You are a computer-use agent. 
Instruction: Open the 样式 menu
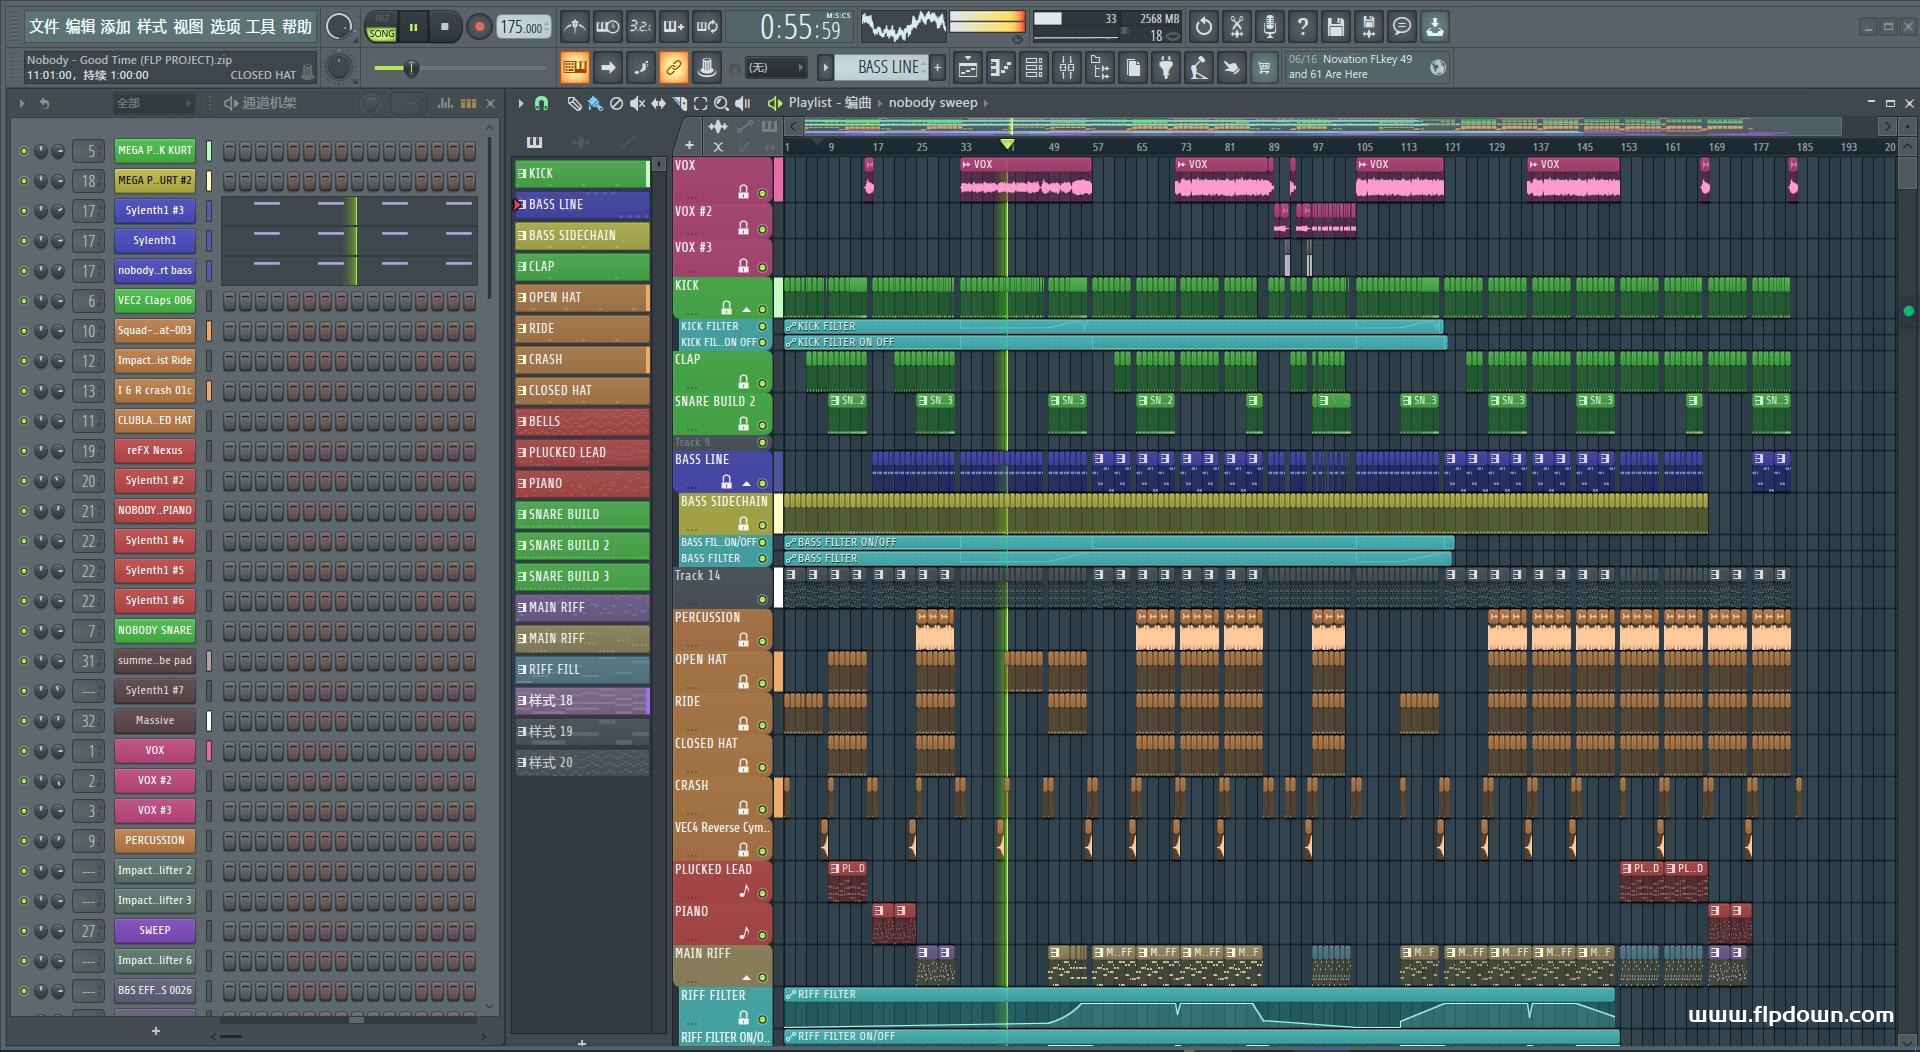tap(152, 27)
